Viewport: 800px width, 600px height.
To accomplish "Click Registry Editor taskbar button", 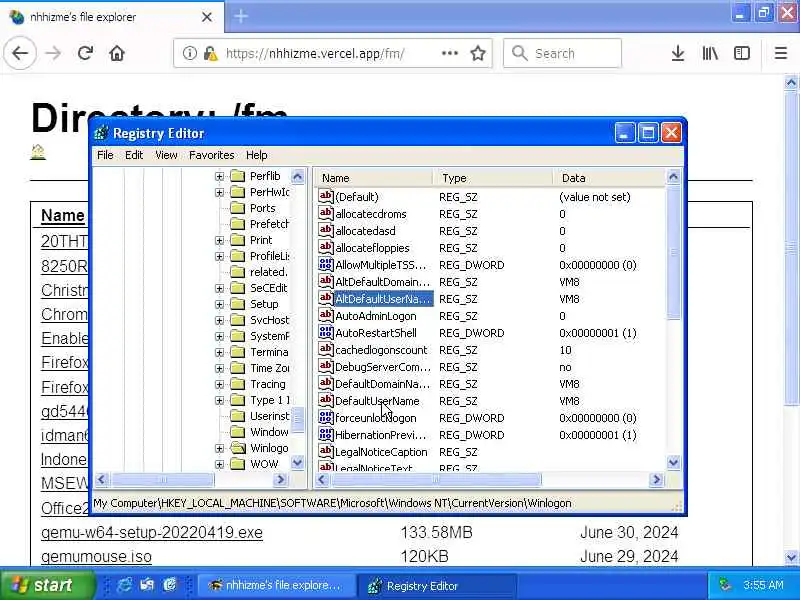I will 436,585.
